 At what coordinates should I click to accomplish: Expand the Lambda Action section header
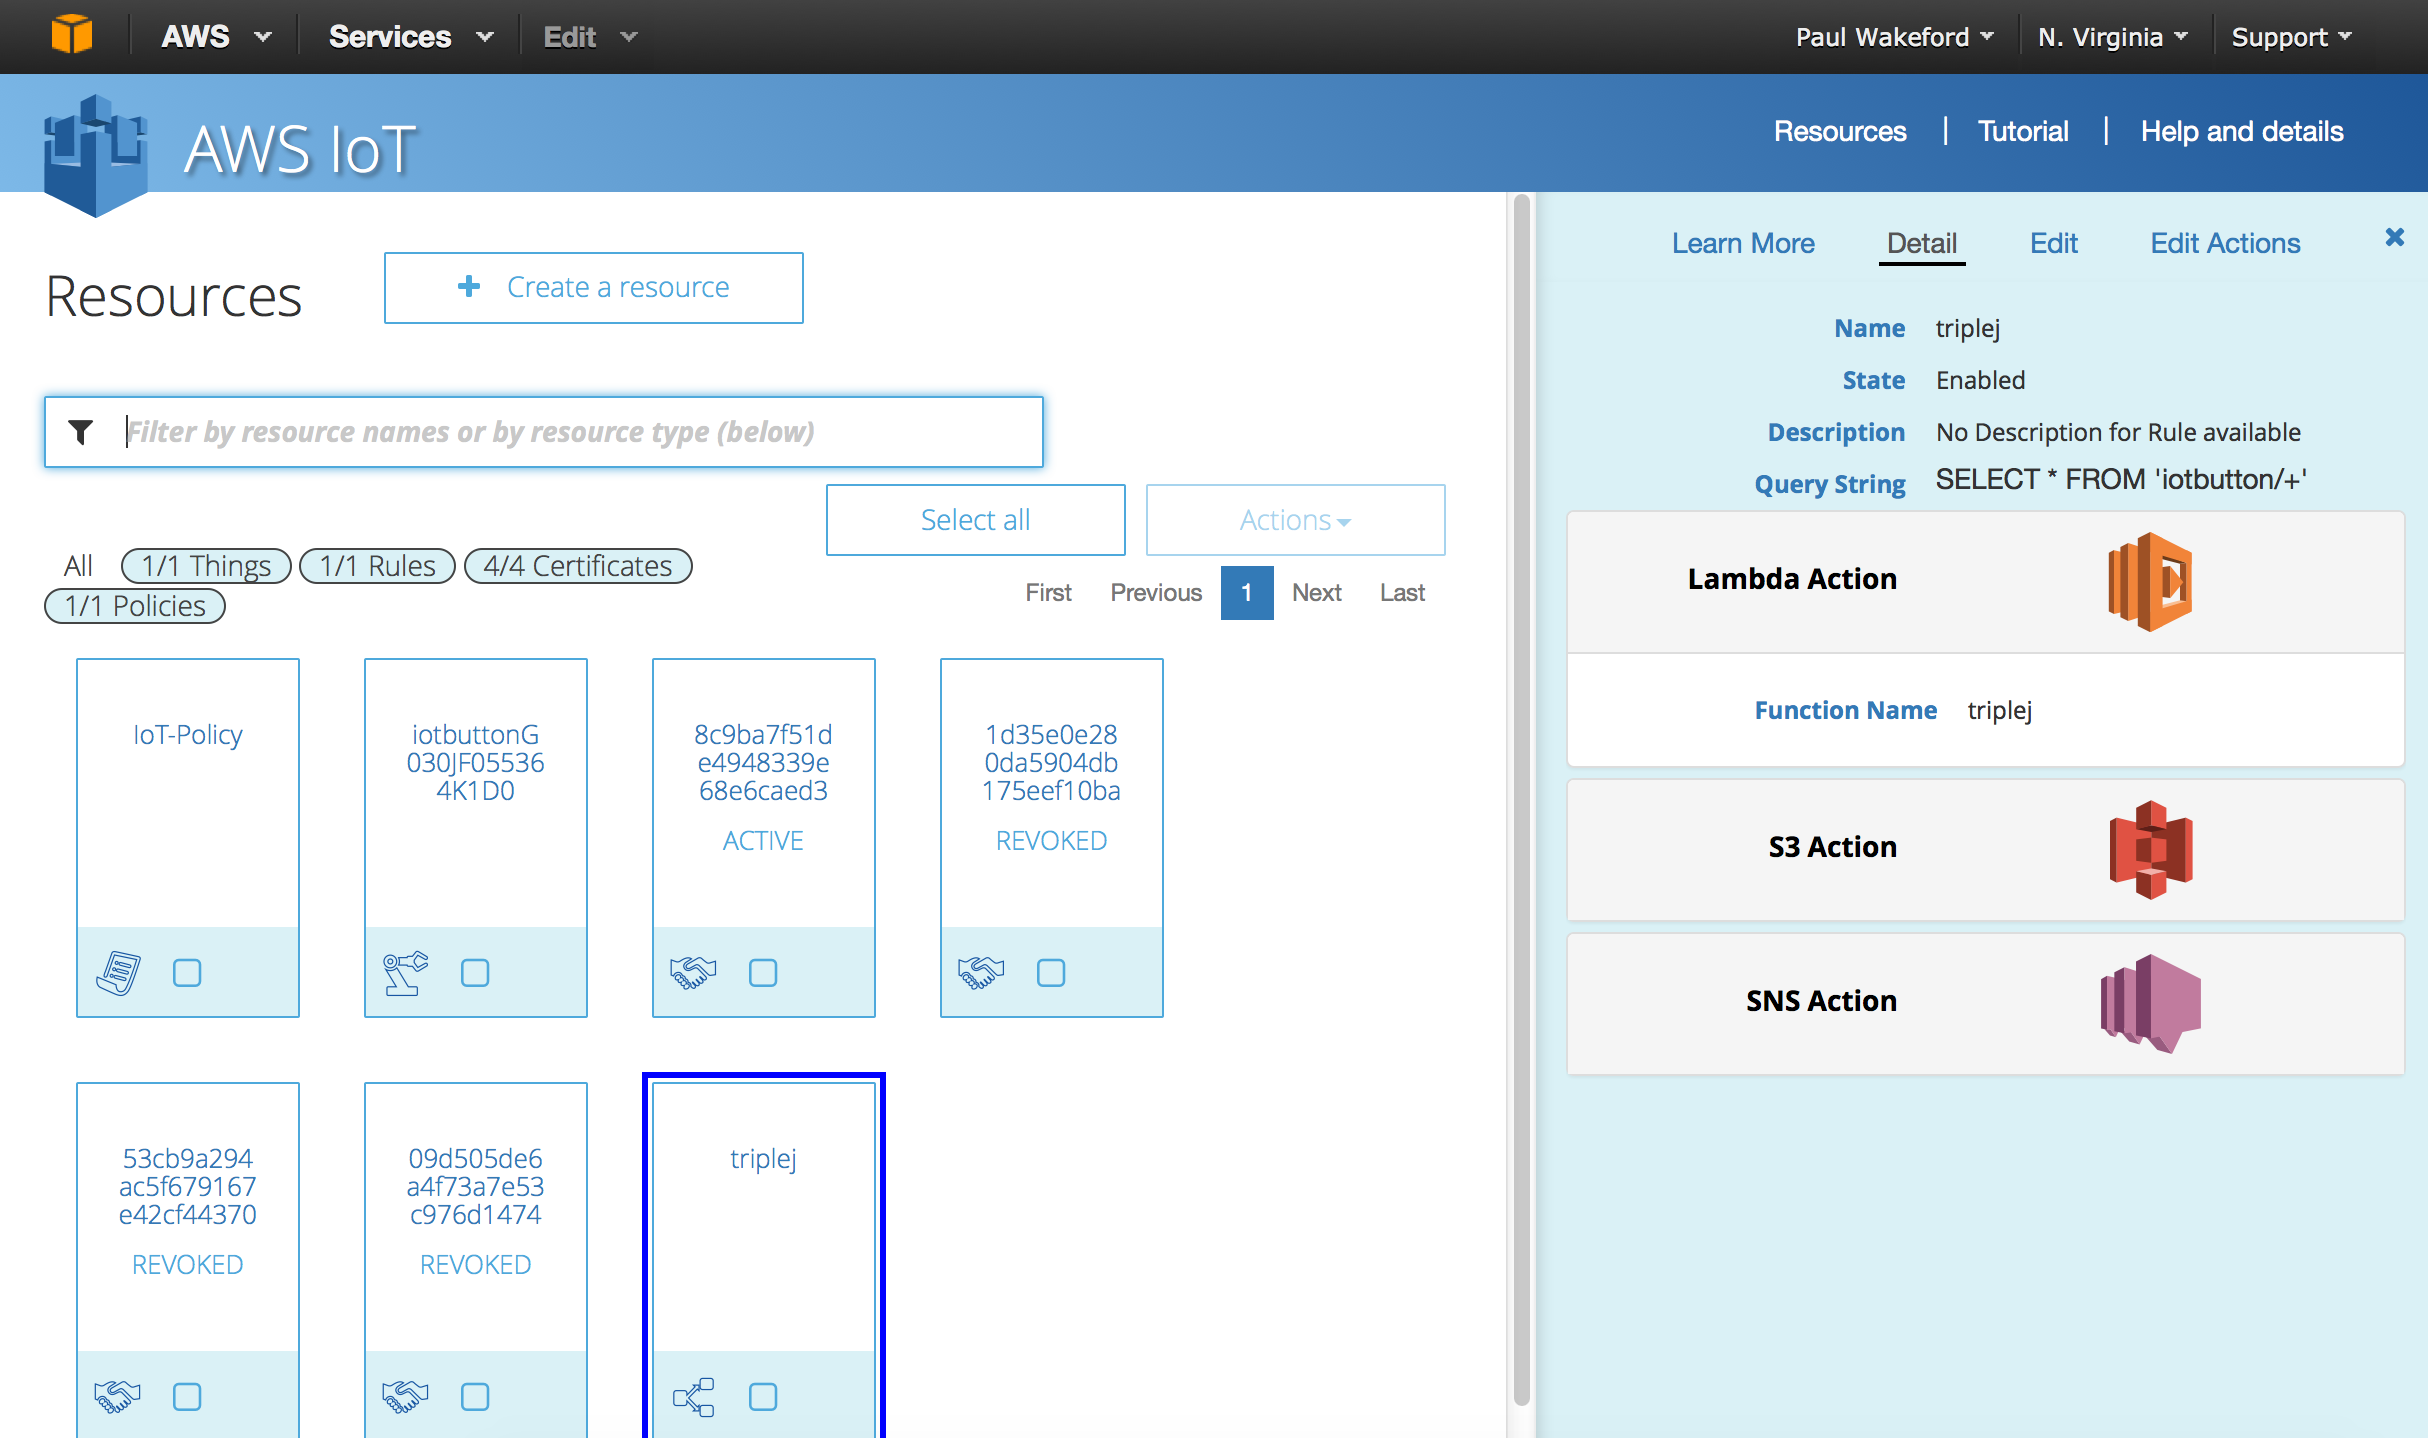point(1985,582)
